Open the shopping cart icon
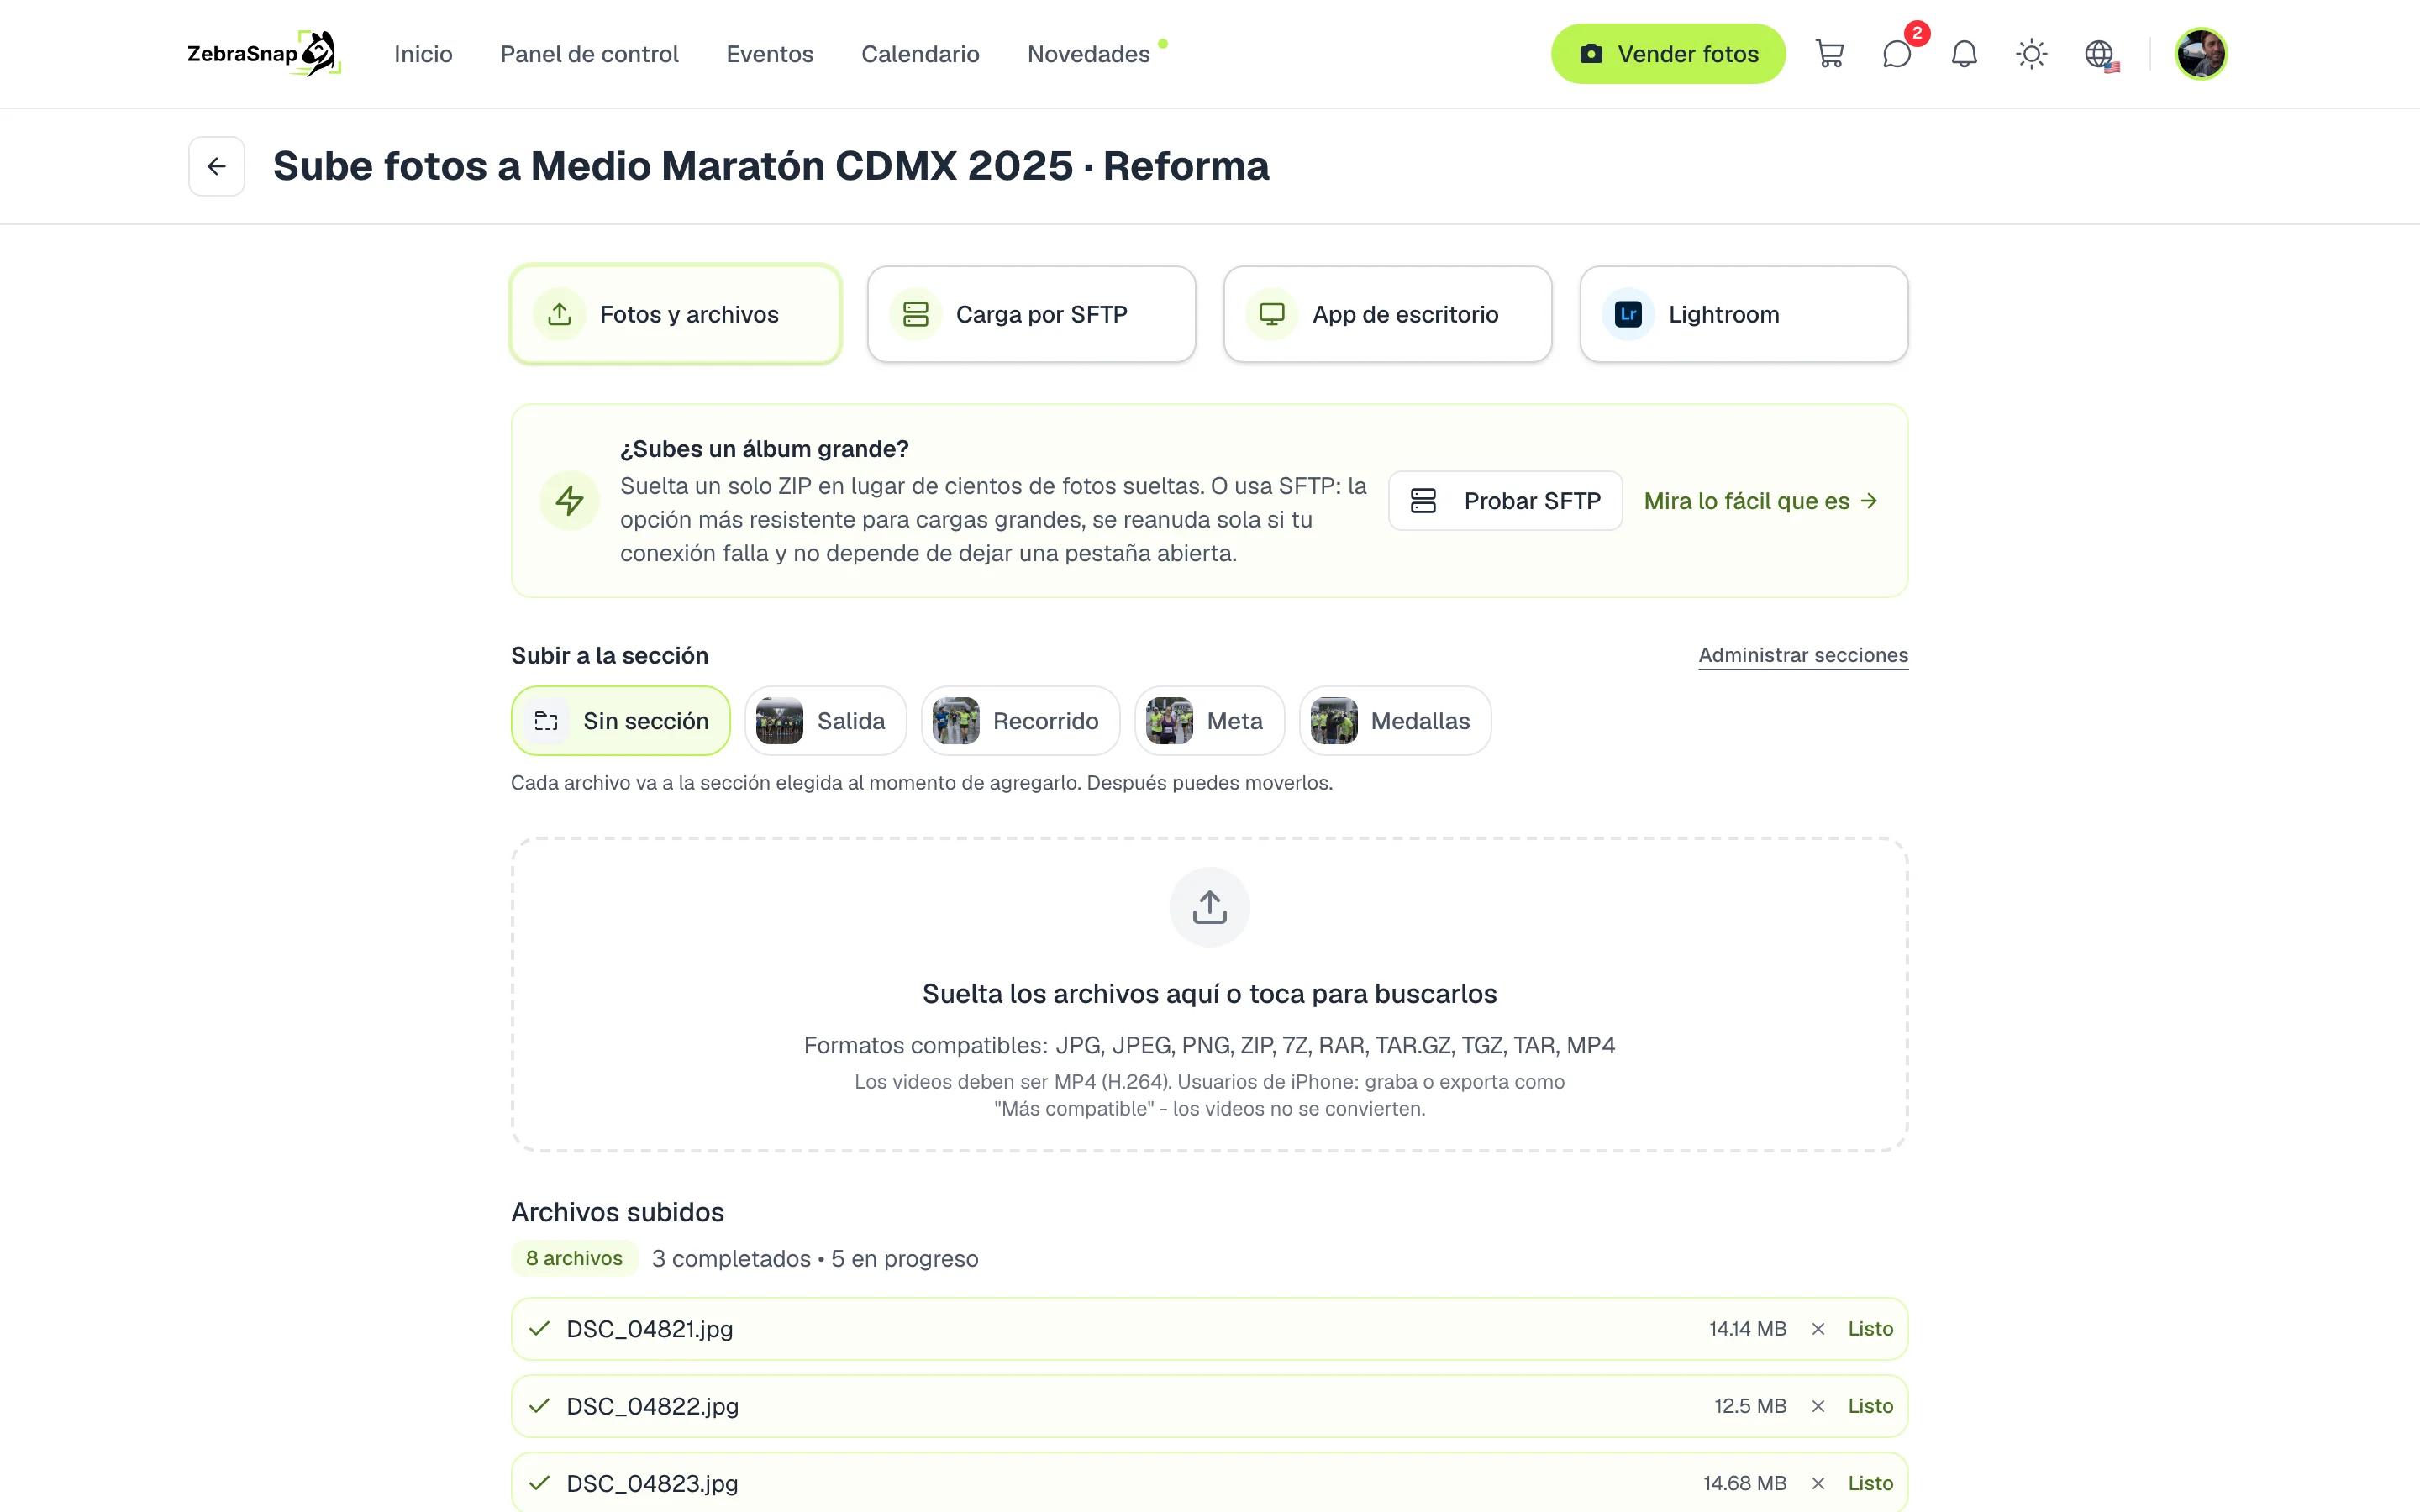Viewport: 2420px width, 1512px height. pyautogui.click(x=1829, y=54)
